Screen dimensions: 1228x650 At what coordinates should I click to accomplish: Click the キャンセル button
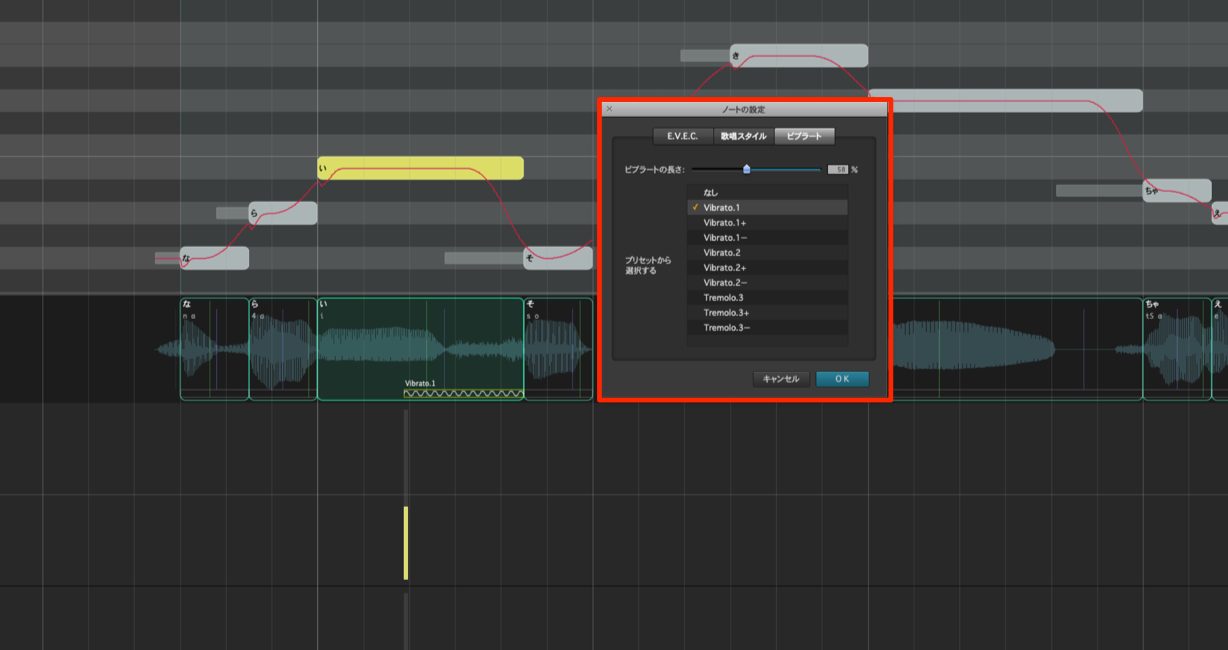[x=781, y=379]
